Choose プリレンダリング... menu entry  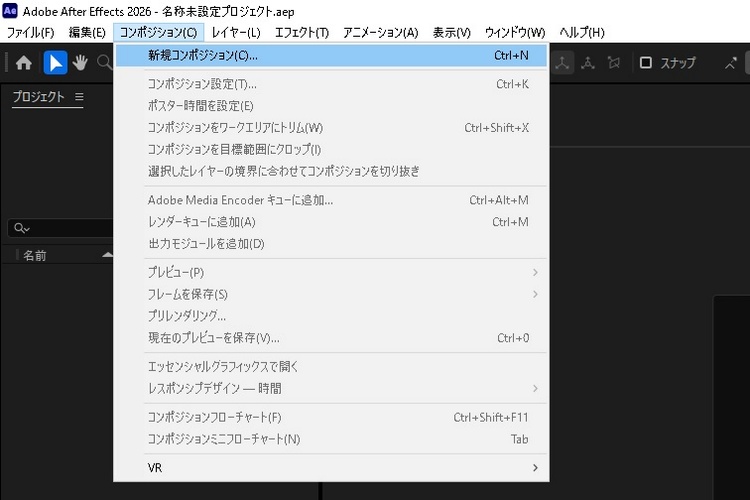[x=331, y=316]
